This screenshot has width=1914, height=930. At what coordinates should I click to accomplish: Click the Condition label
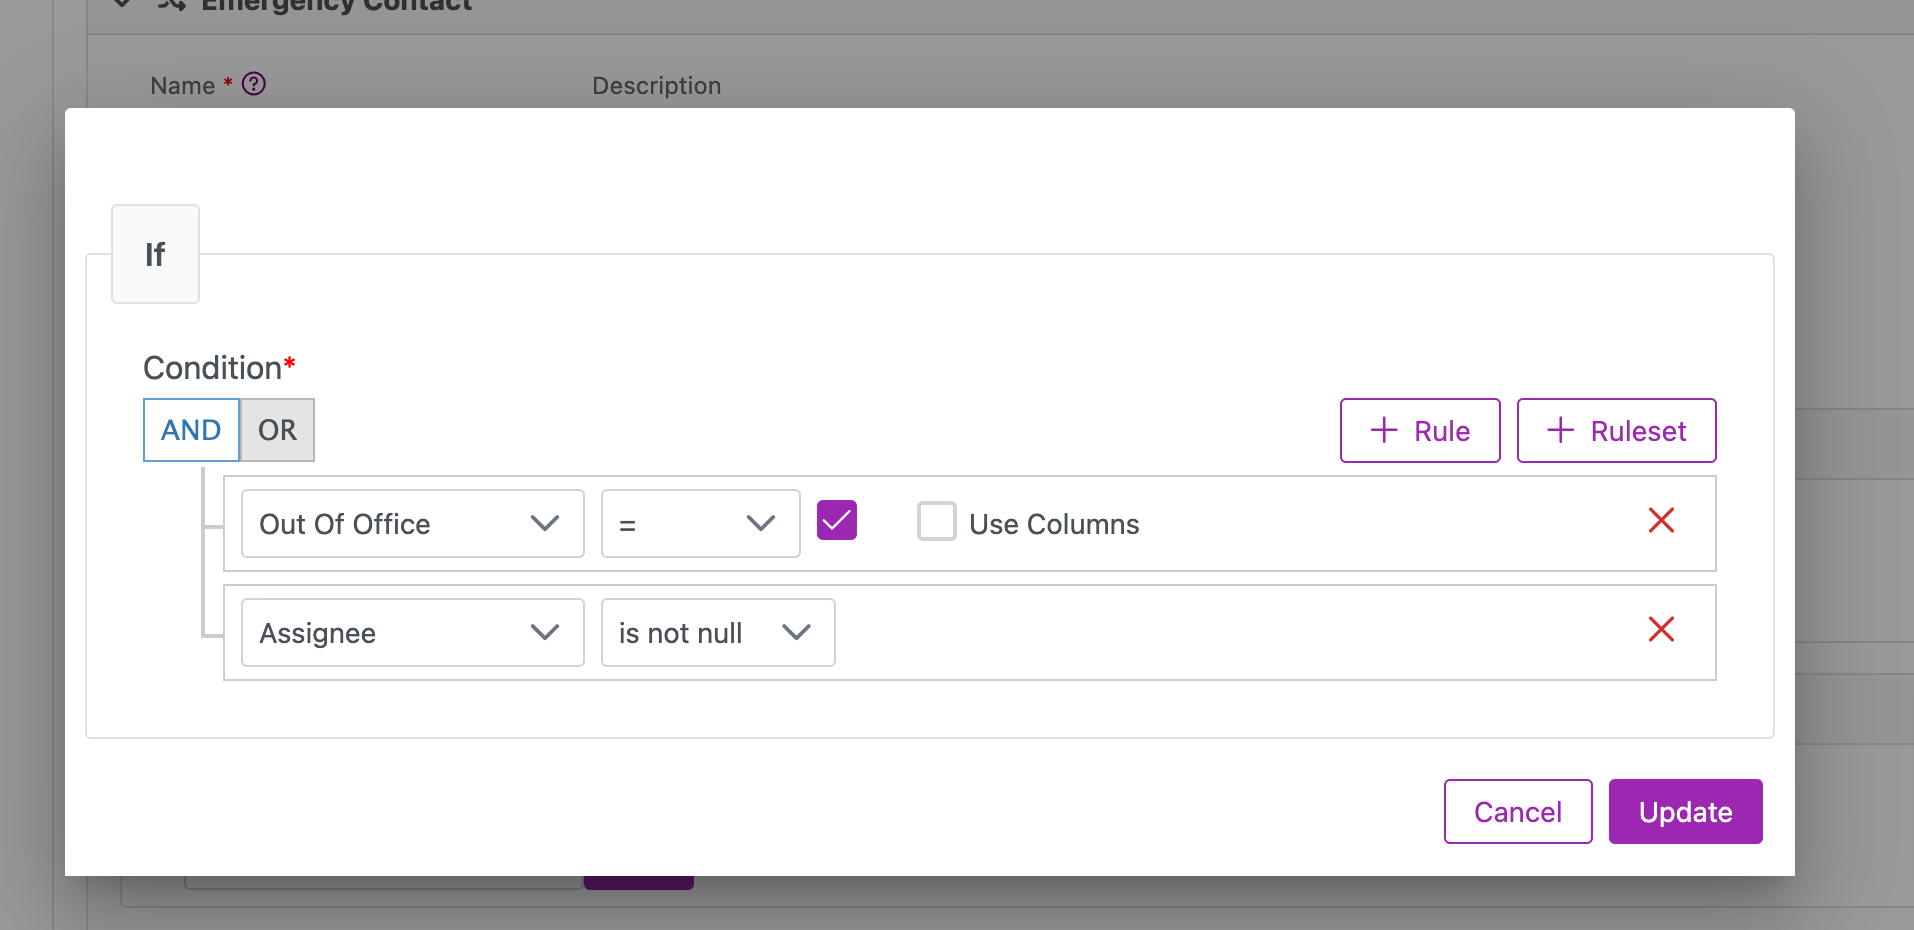[x=219, y=368]
